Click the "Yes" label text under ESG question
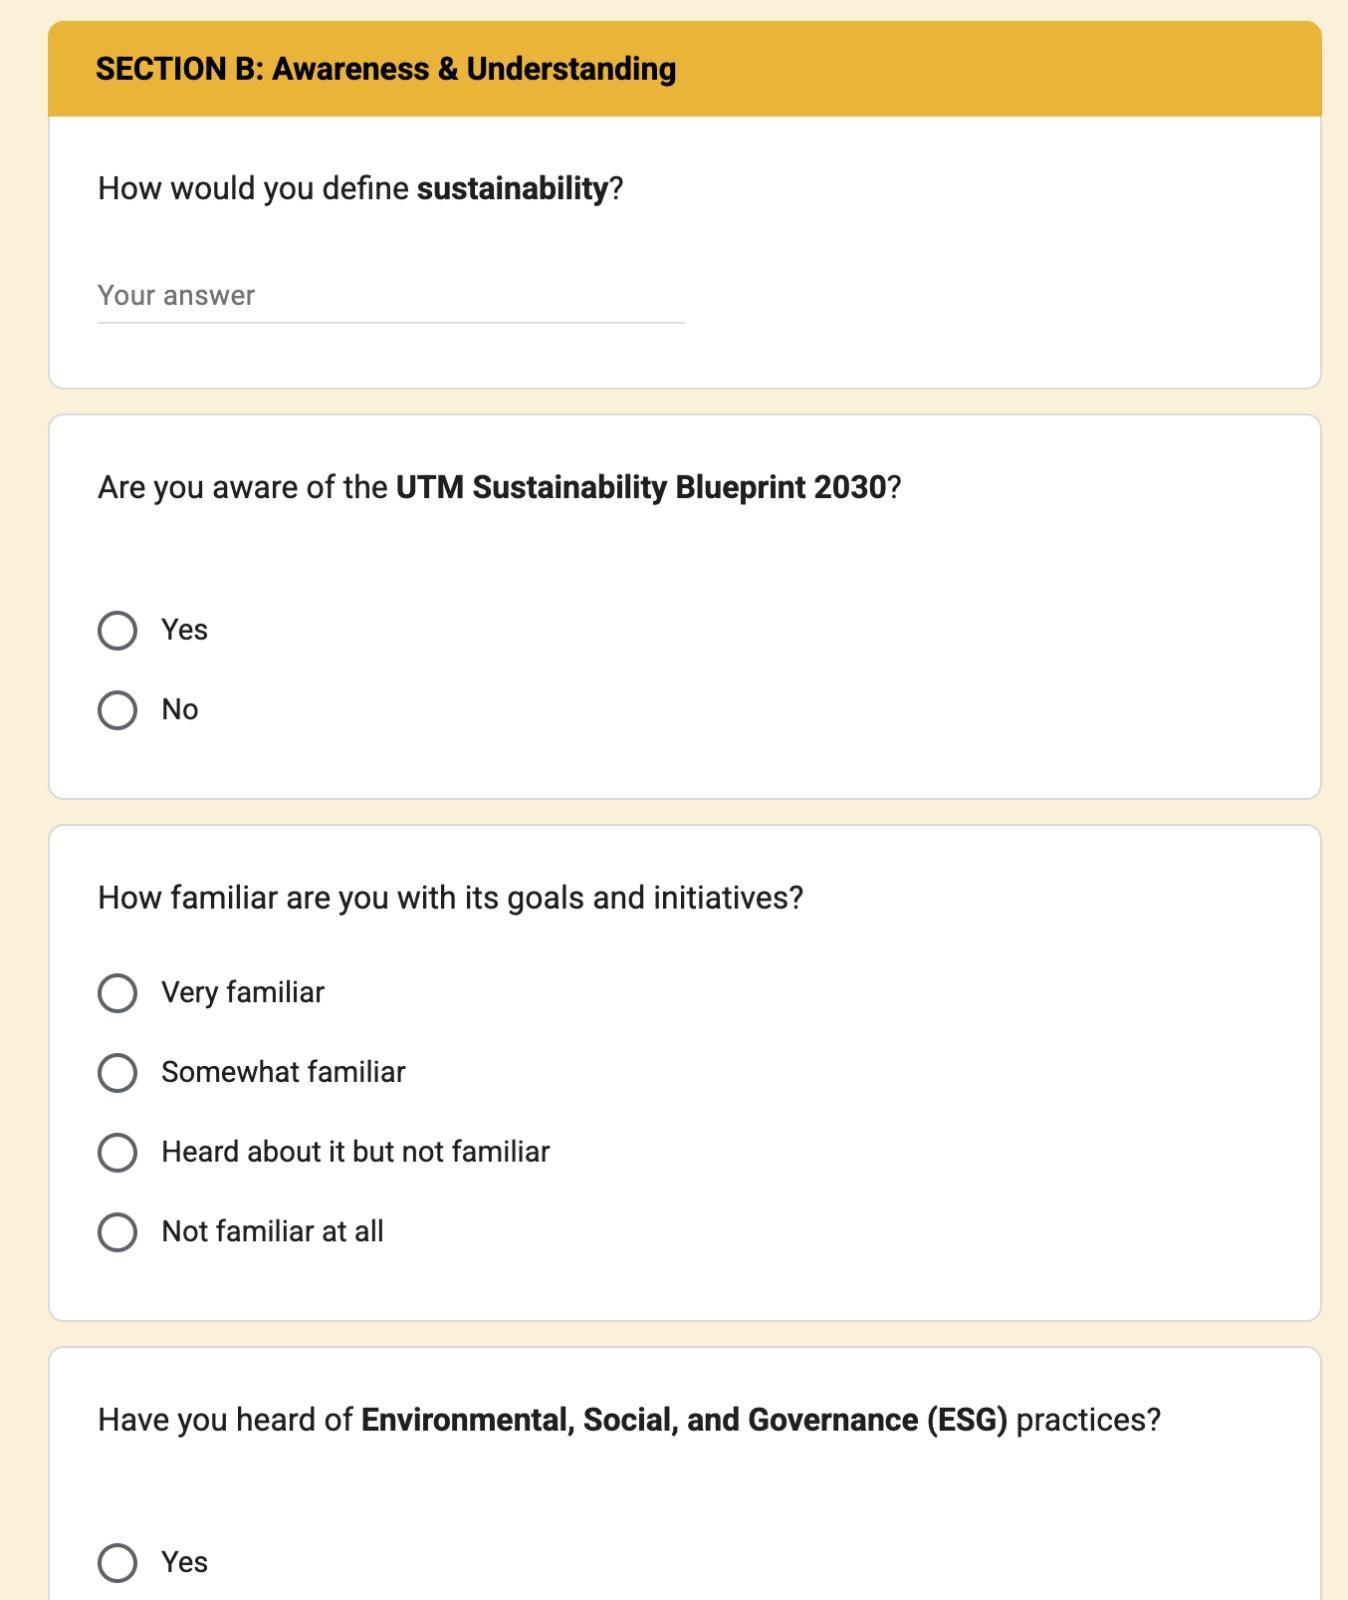The image size is (1348, 1600). point(185,1562)
